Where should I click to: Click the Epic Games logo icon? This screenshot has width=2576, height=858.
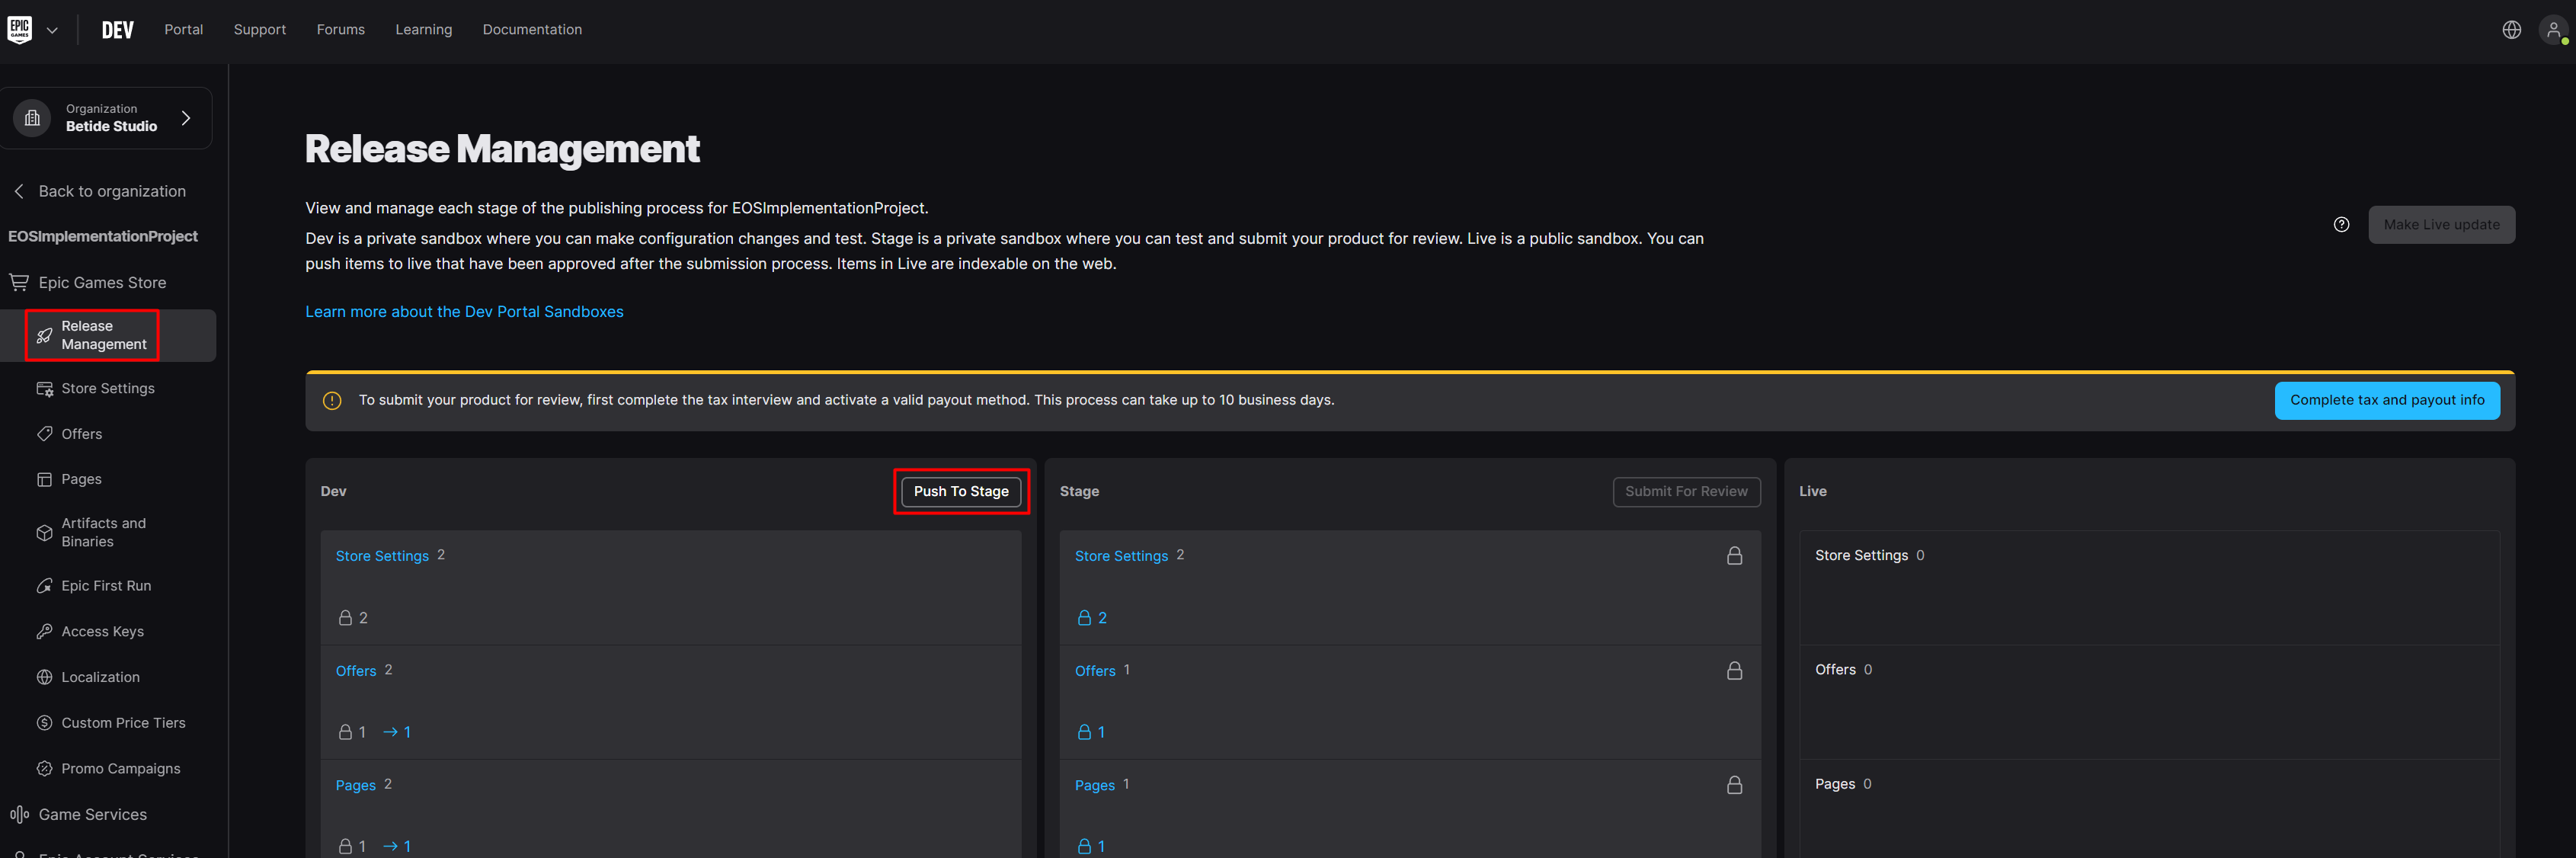(x=20, y=29)
